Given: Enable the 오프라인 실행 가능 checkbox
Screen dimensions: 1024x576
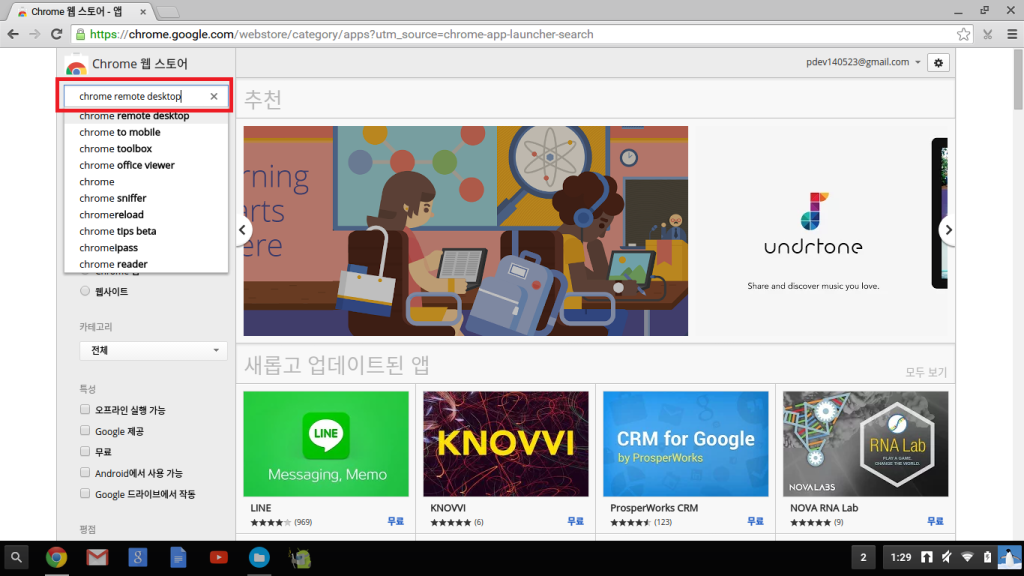Looking at the screenshot, I should [x=85, y=409].
